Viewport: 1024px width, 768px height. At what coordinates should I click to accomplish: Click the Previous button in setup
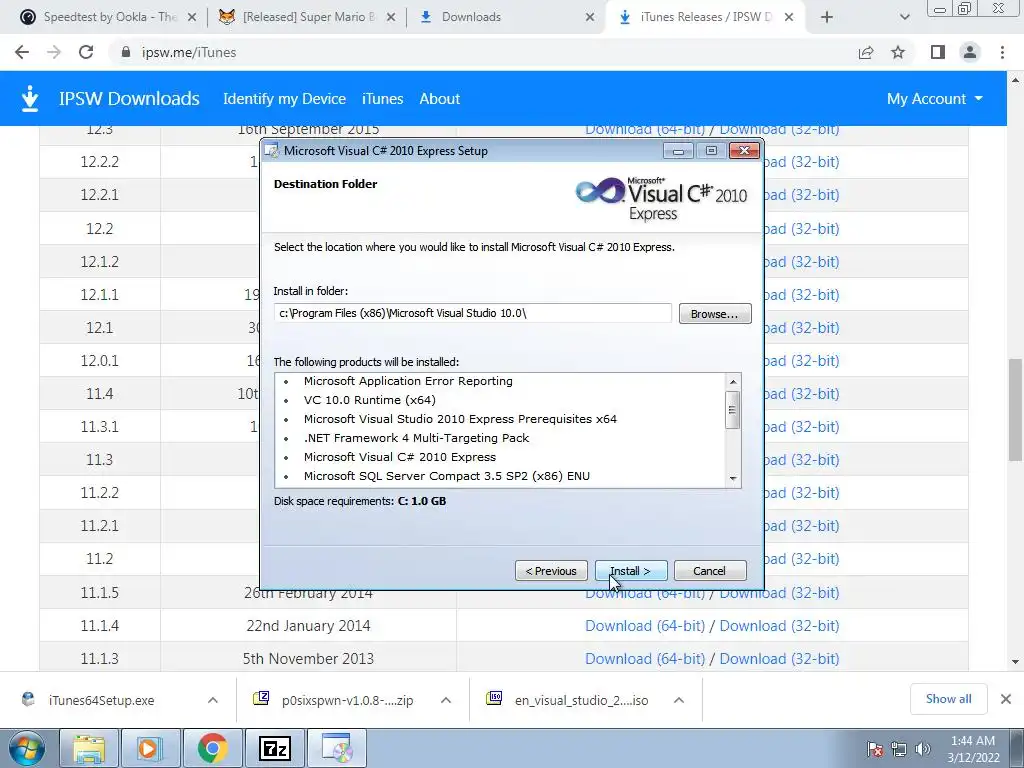(551, 571)
